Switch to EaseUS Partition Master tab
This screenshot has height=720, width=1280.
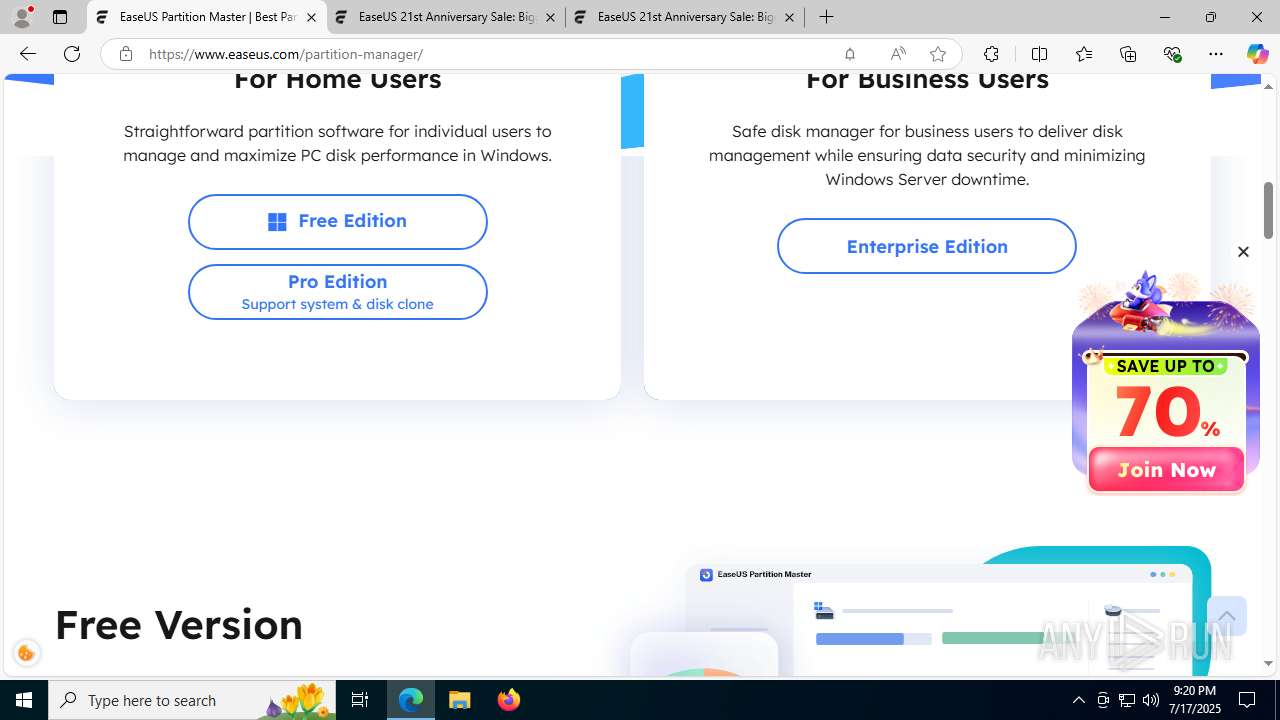pyautogui.click(x=208, y=17)
